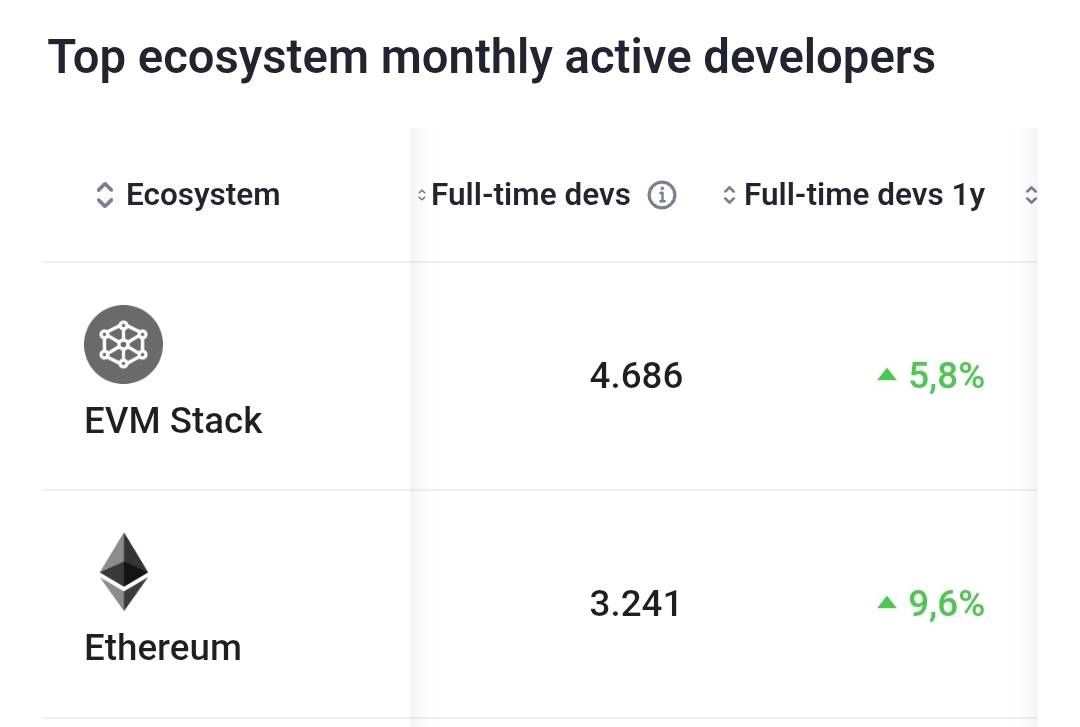Open the Ethereum ecosystem name link

pyautogui.click(x=163, y=648)
